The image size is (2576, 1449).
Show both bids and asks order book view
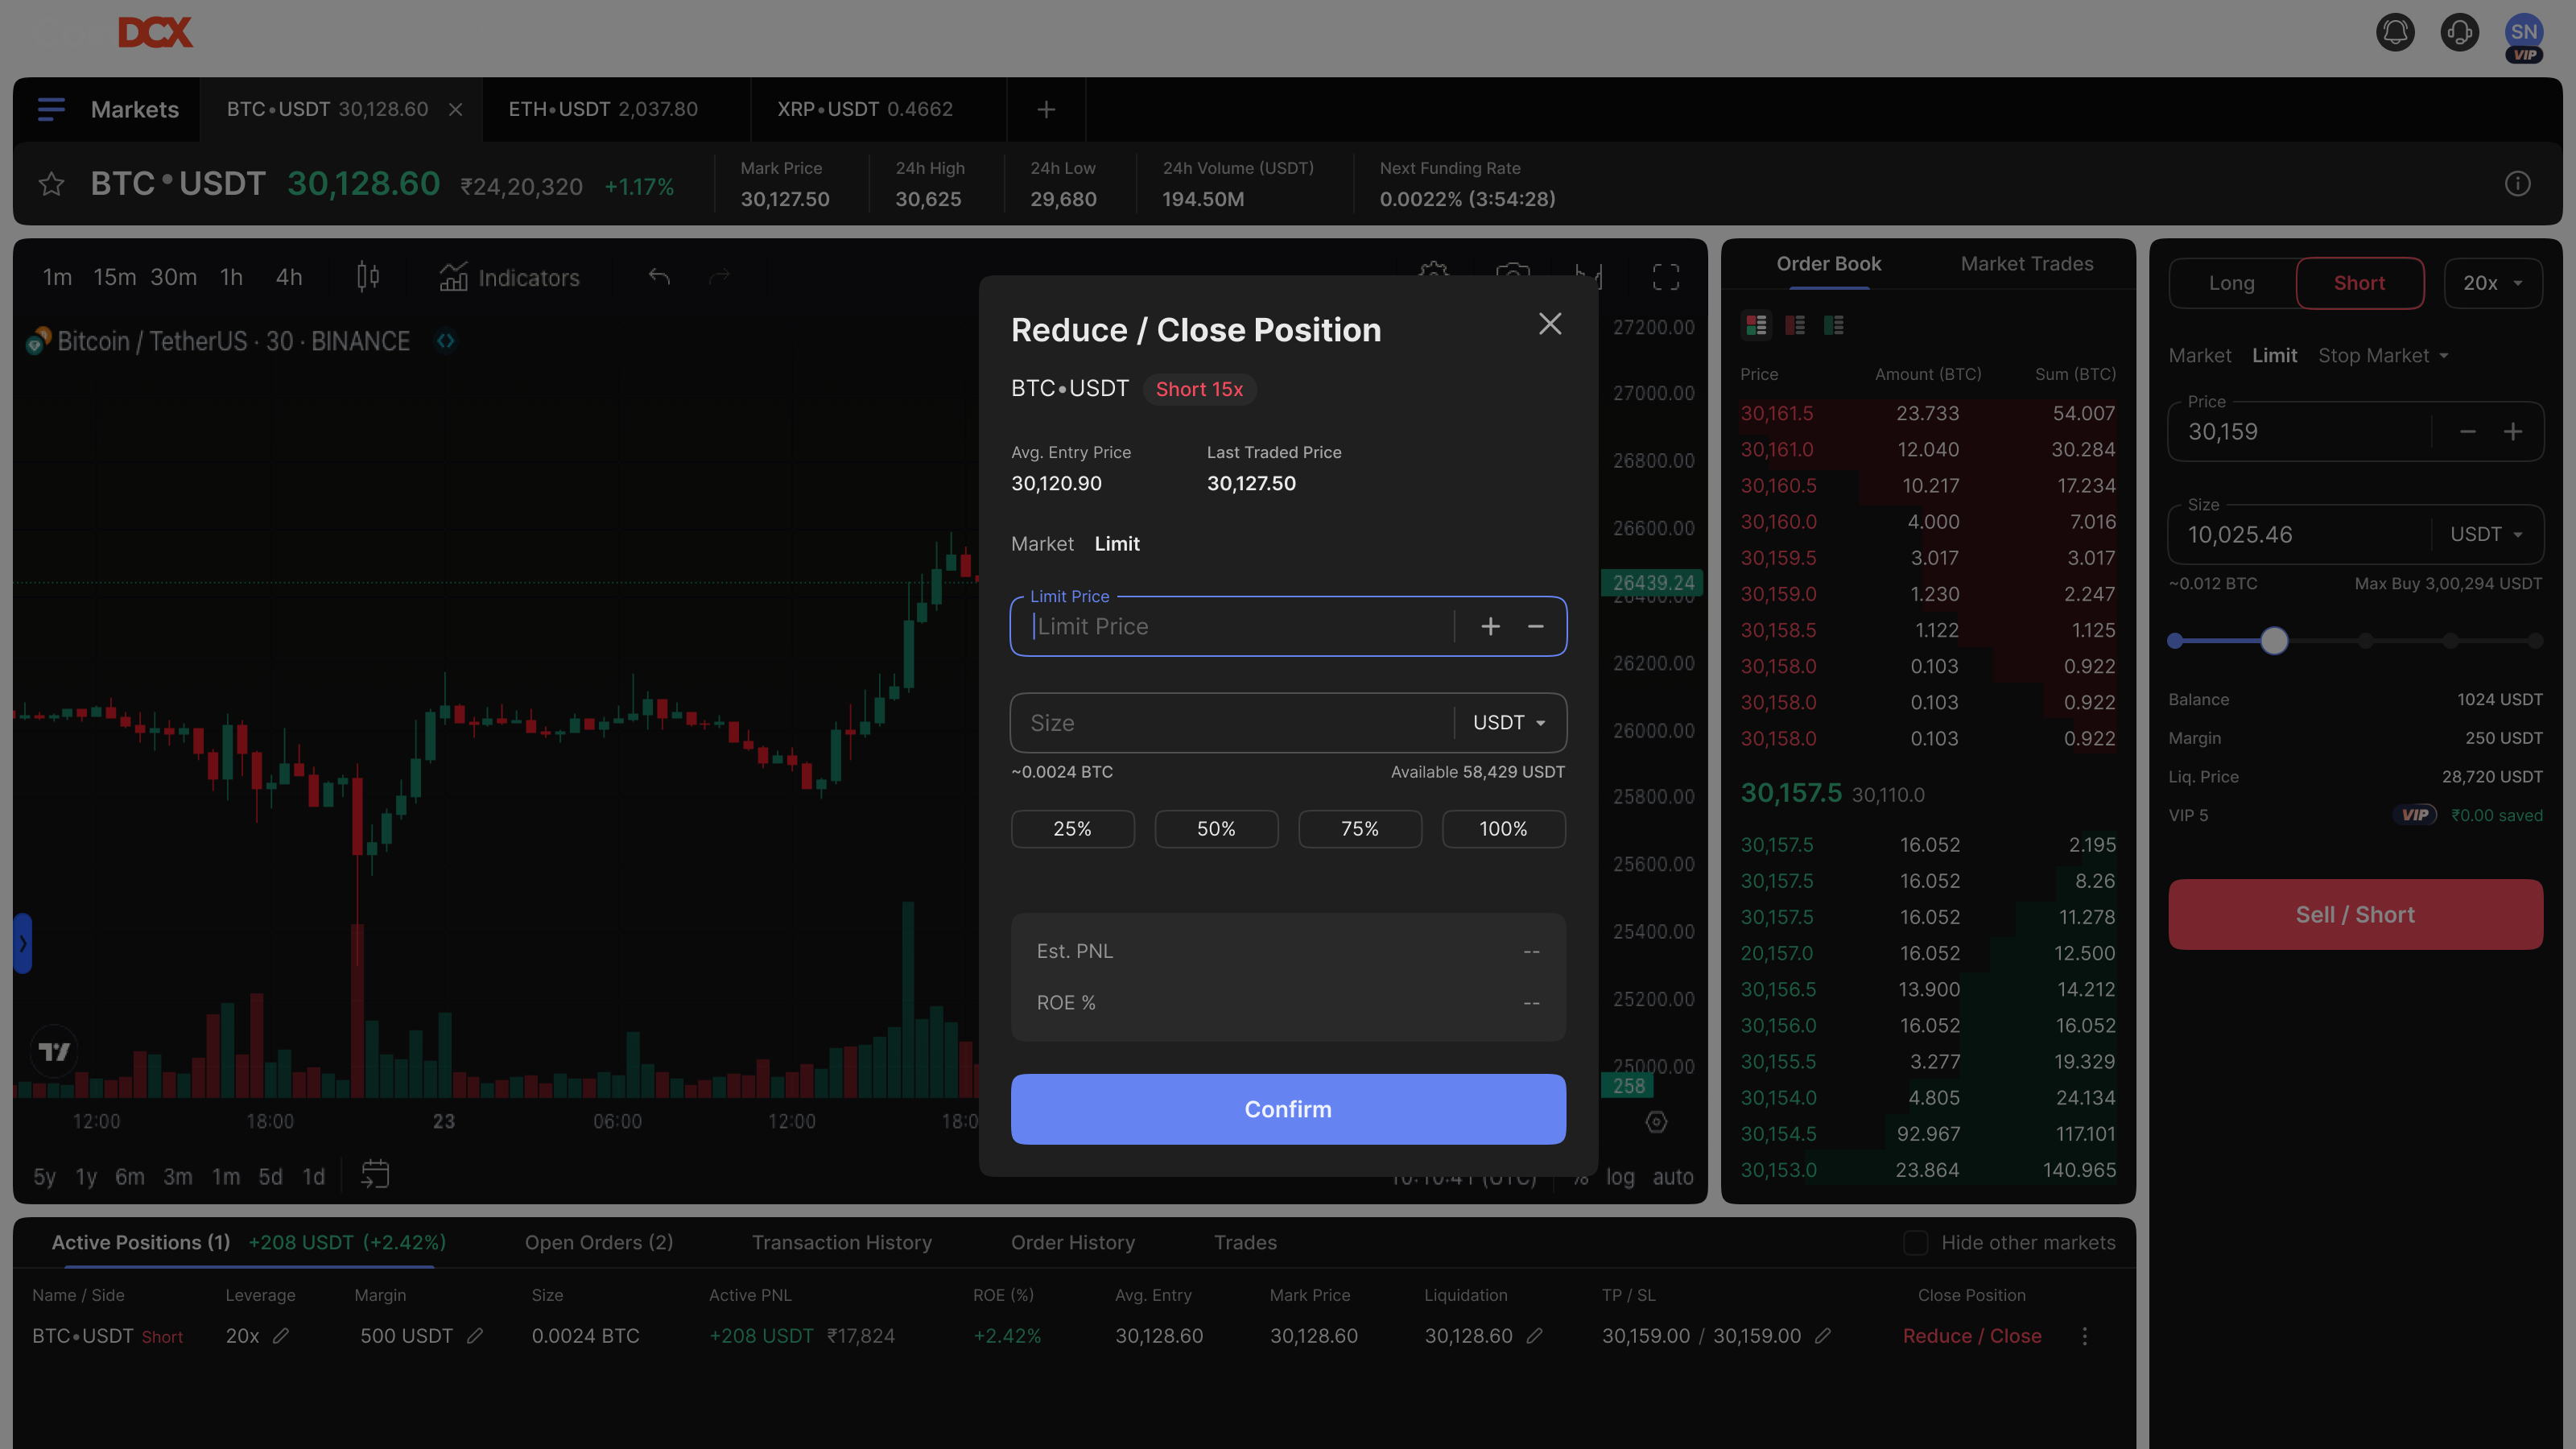coord(1757,325)
